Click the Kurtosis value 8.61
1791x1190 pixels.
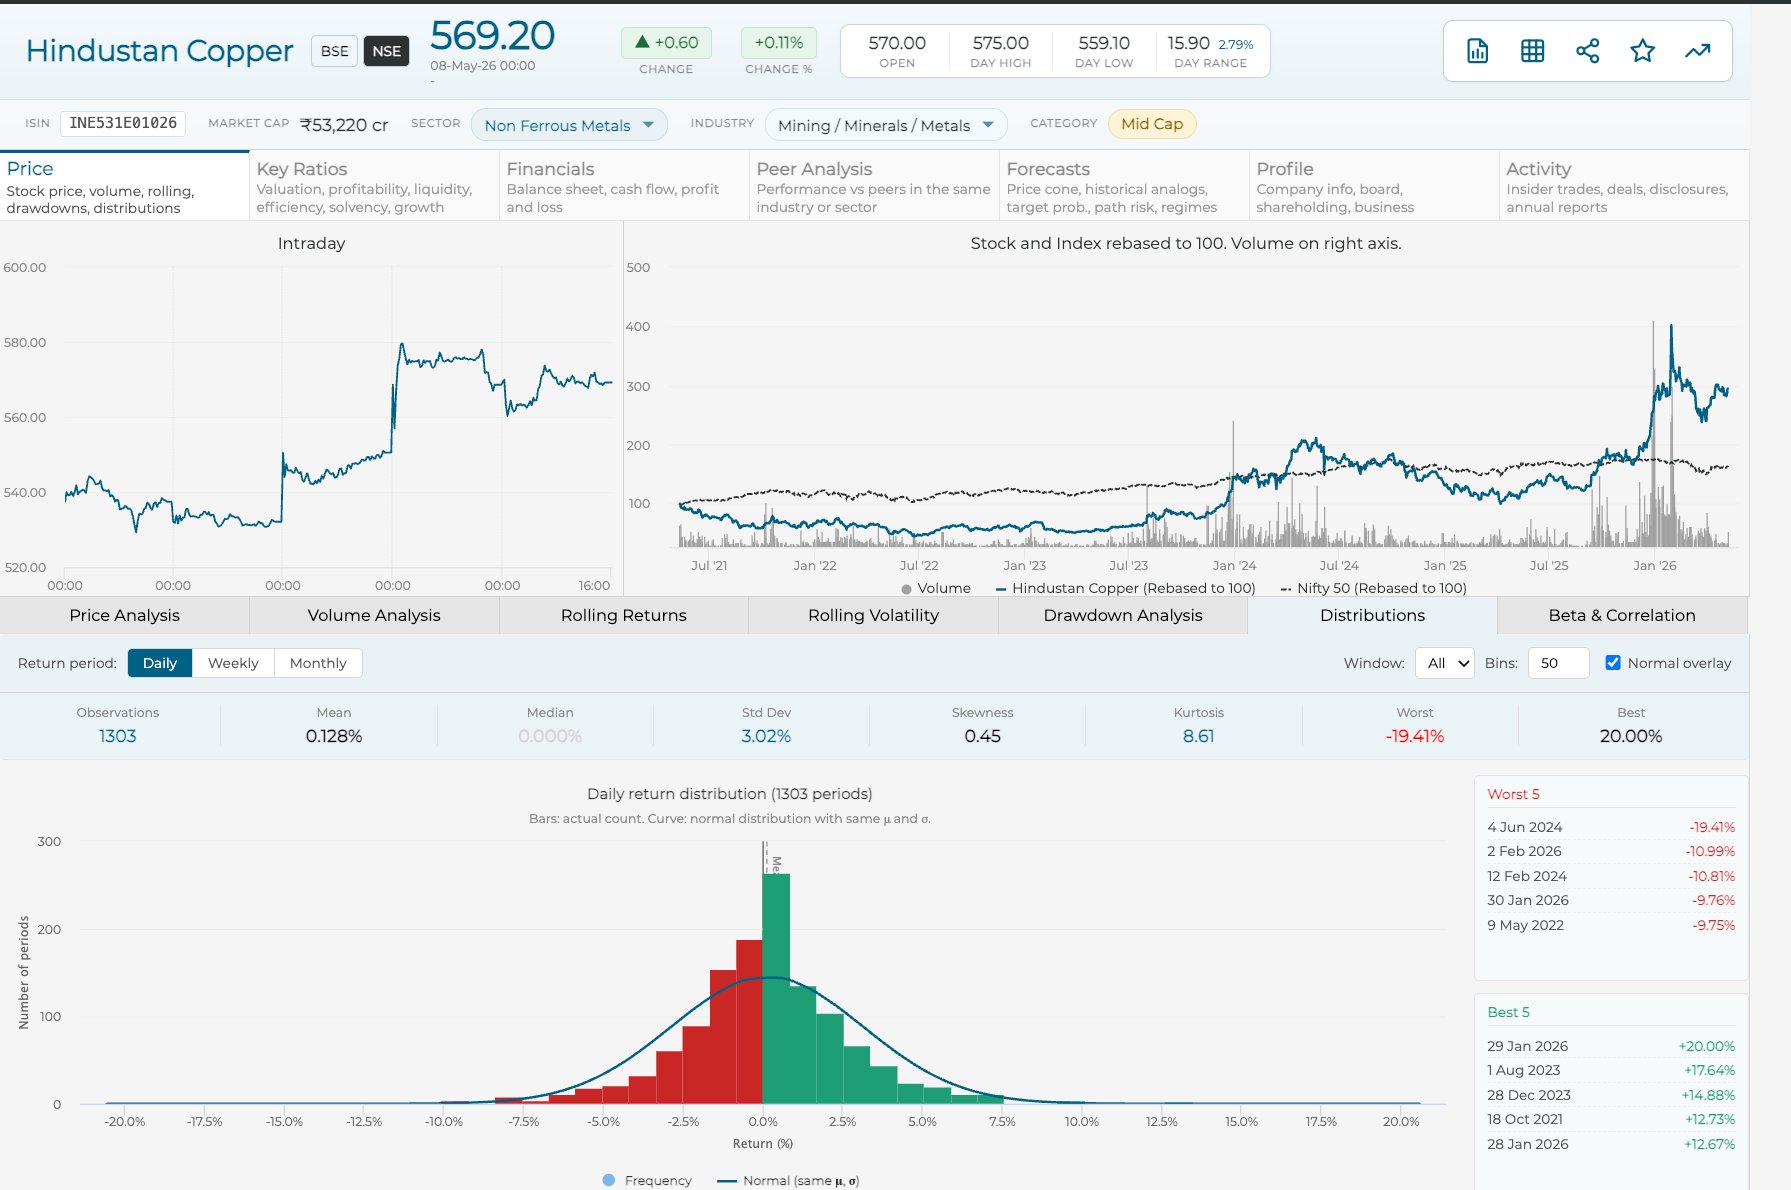point(1198,736)
